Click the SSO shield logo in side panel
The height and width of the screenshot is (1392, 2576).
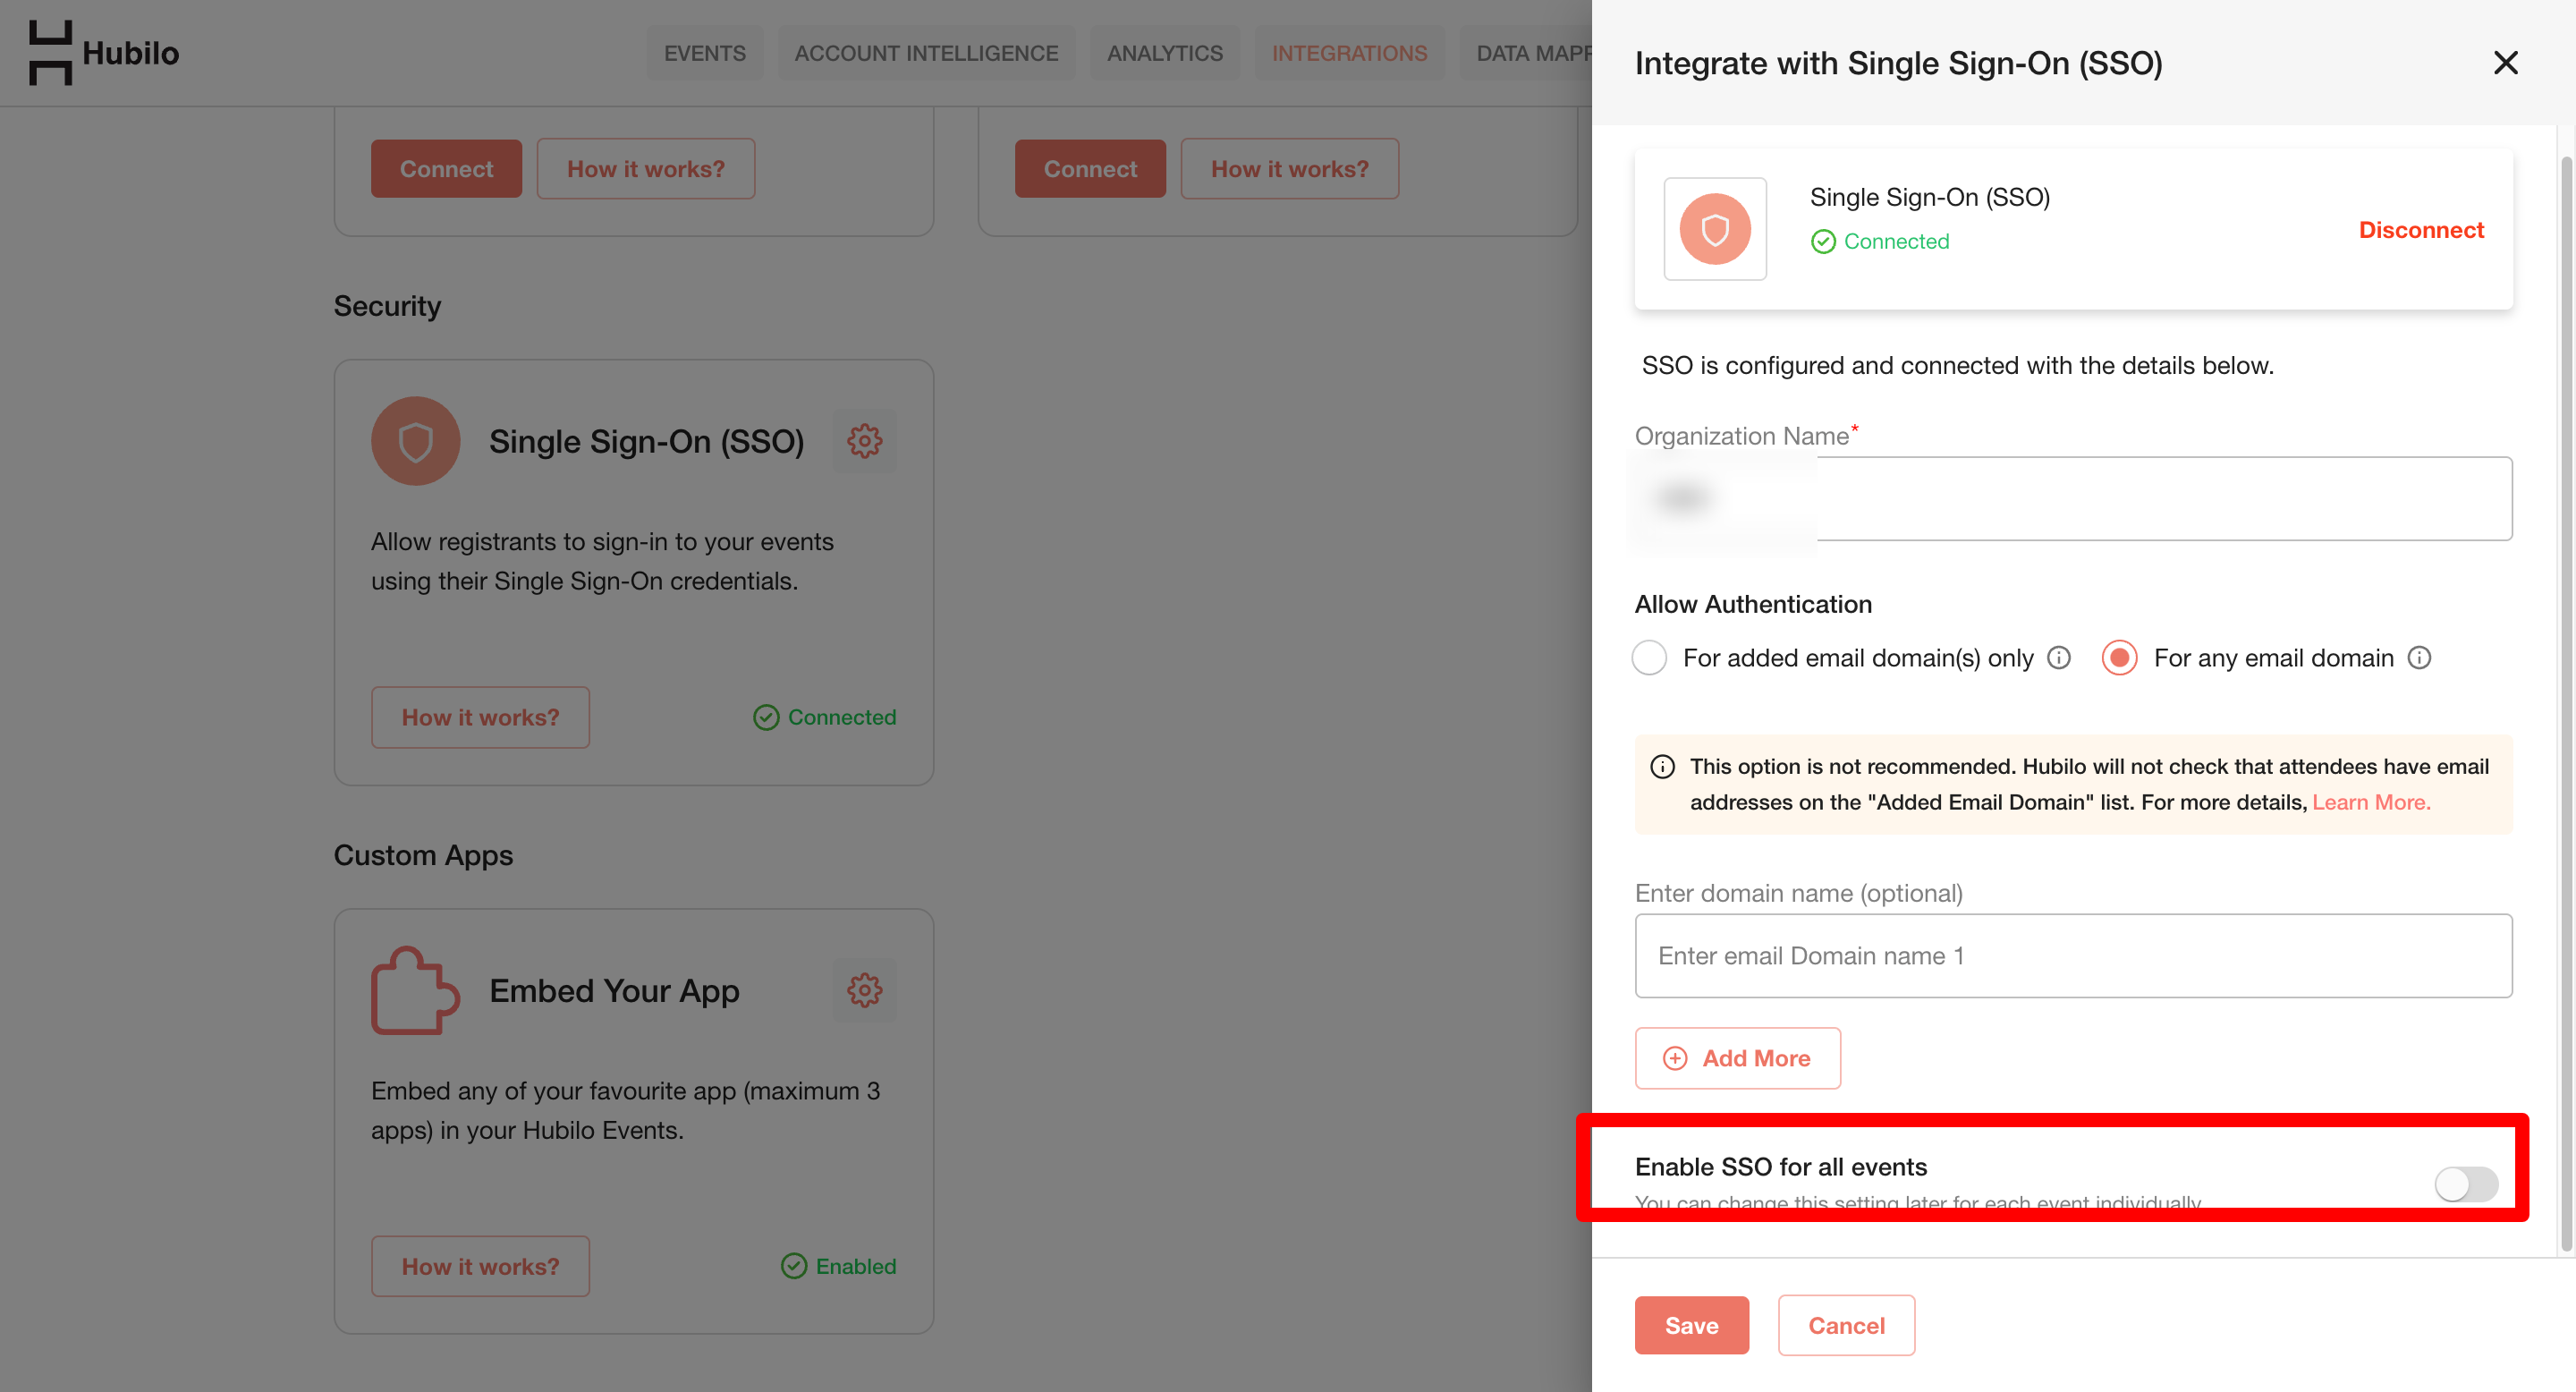click(1715, 229)
